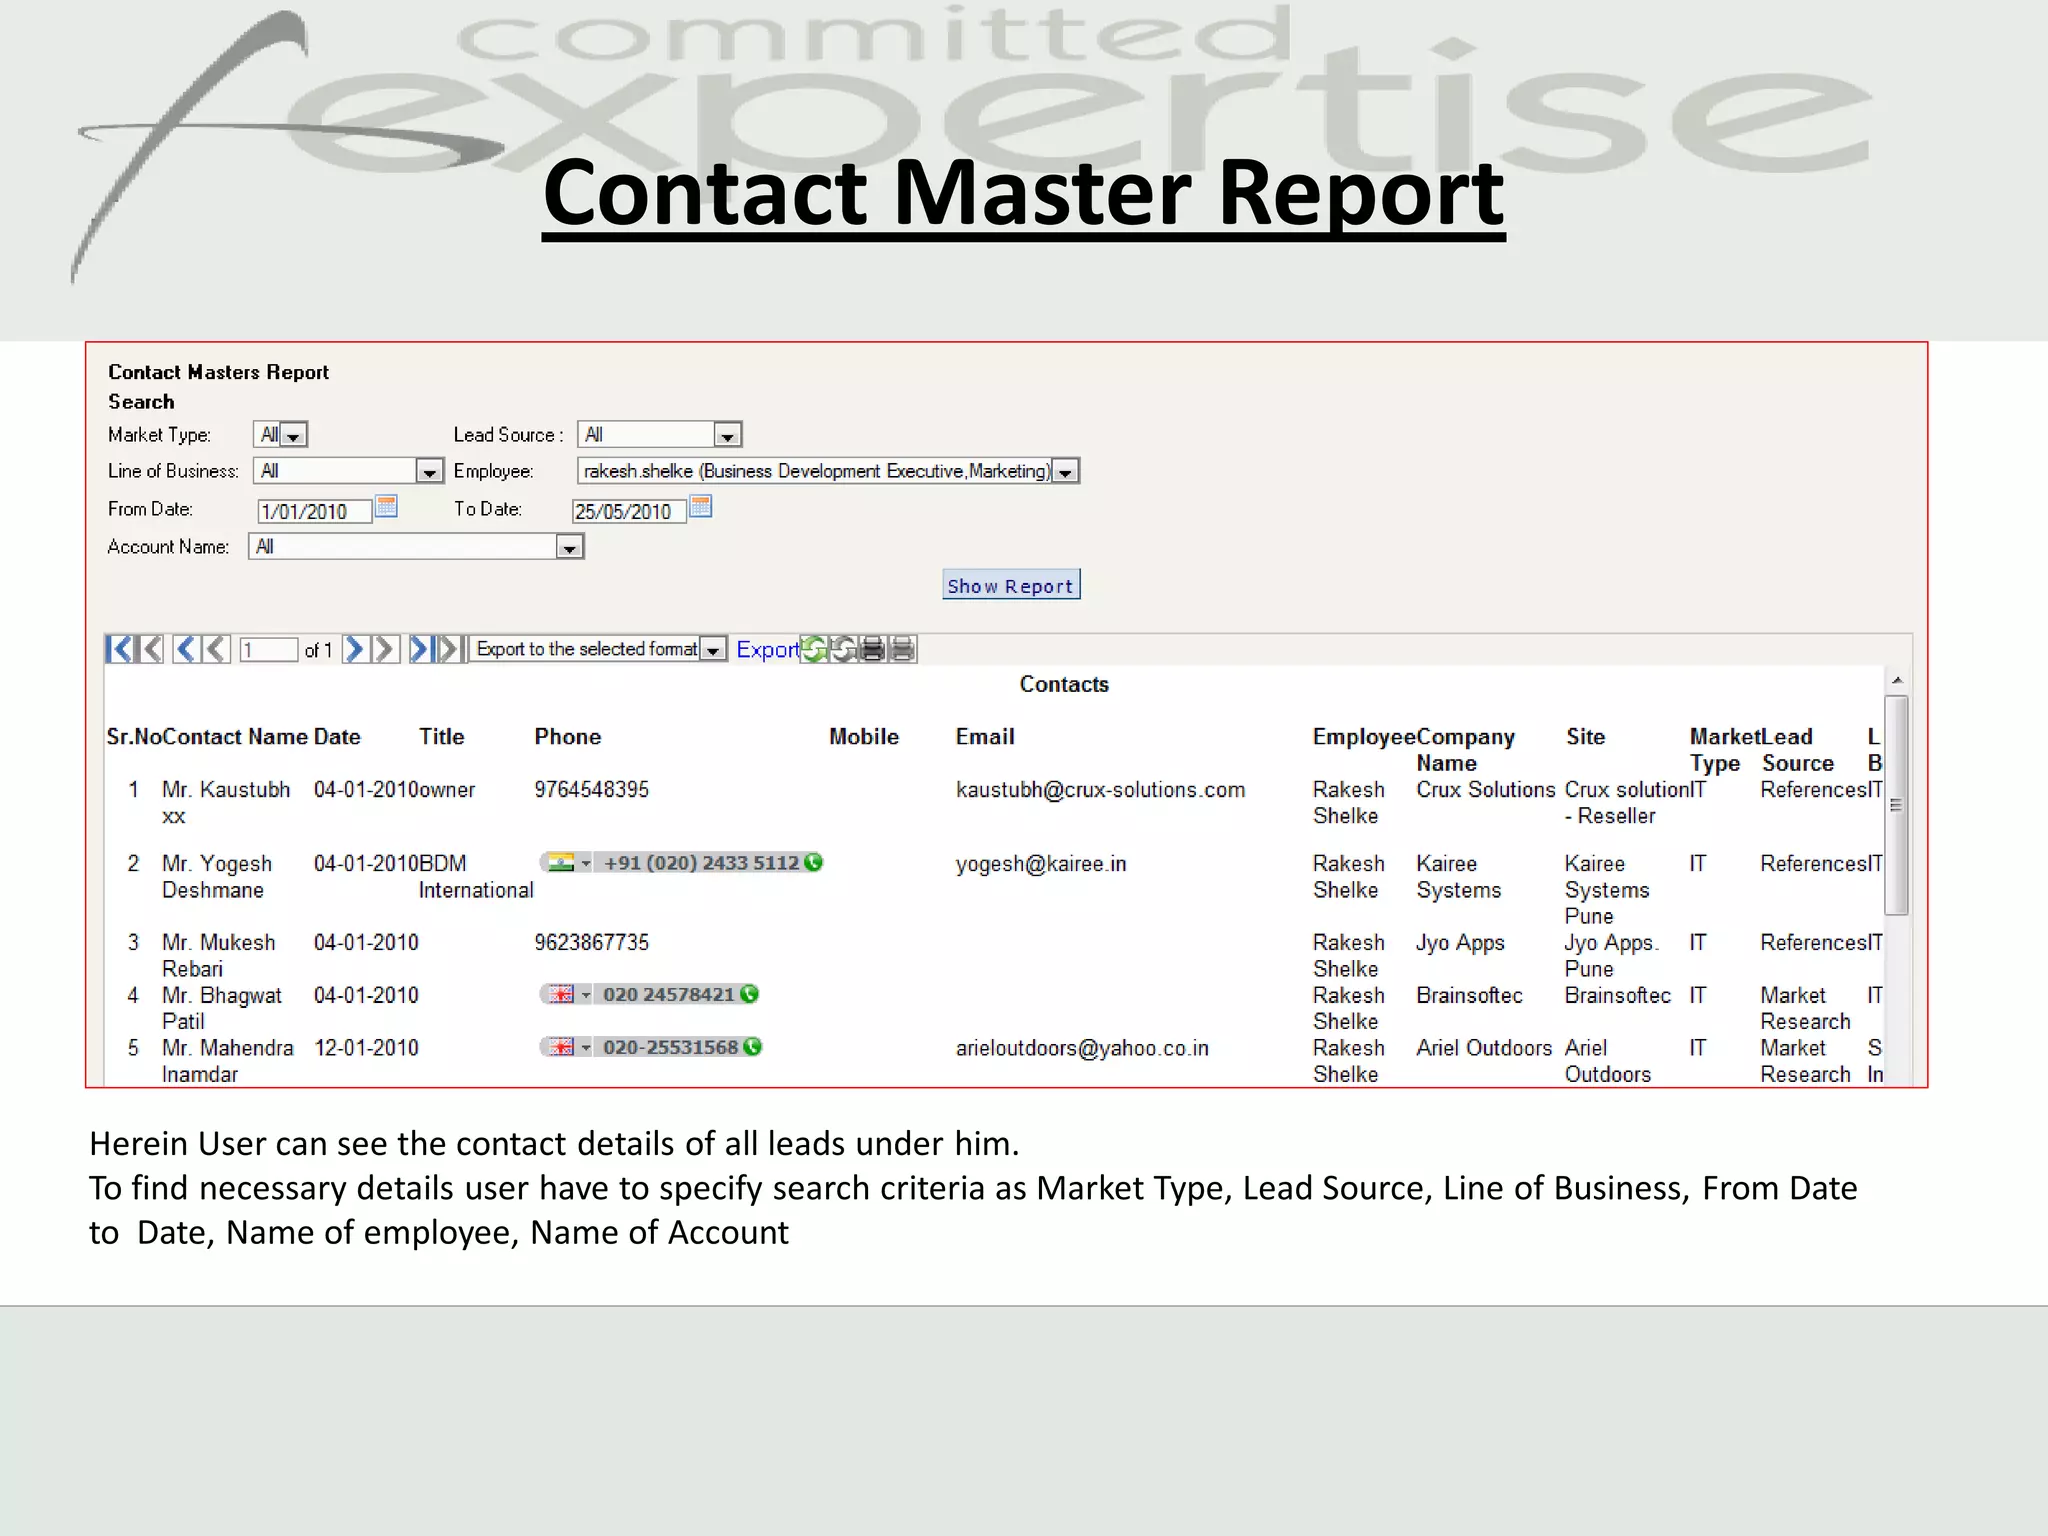2048x1536 pixels.
Task: Jump to last page (blue icon)
Action: [x=421, y=649]
